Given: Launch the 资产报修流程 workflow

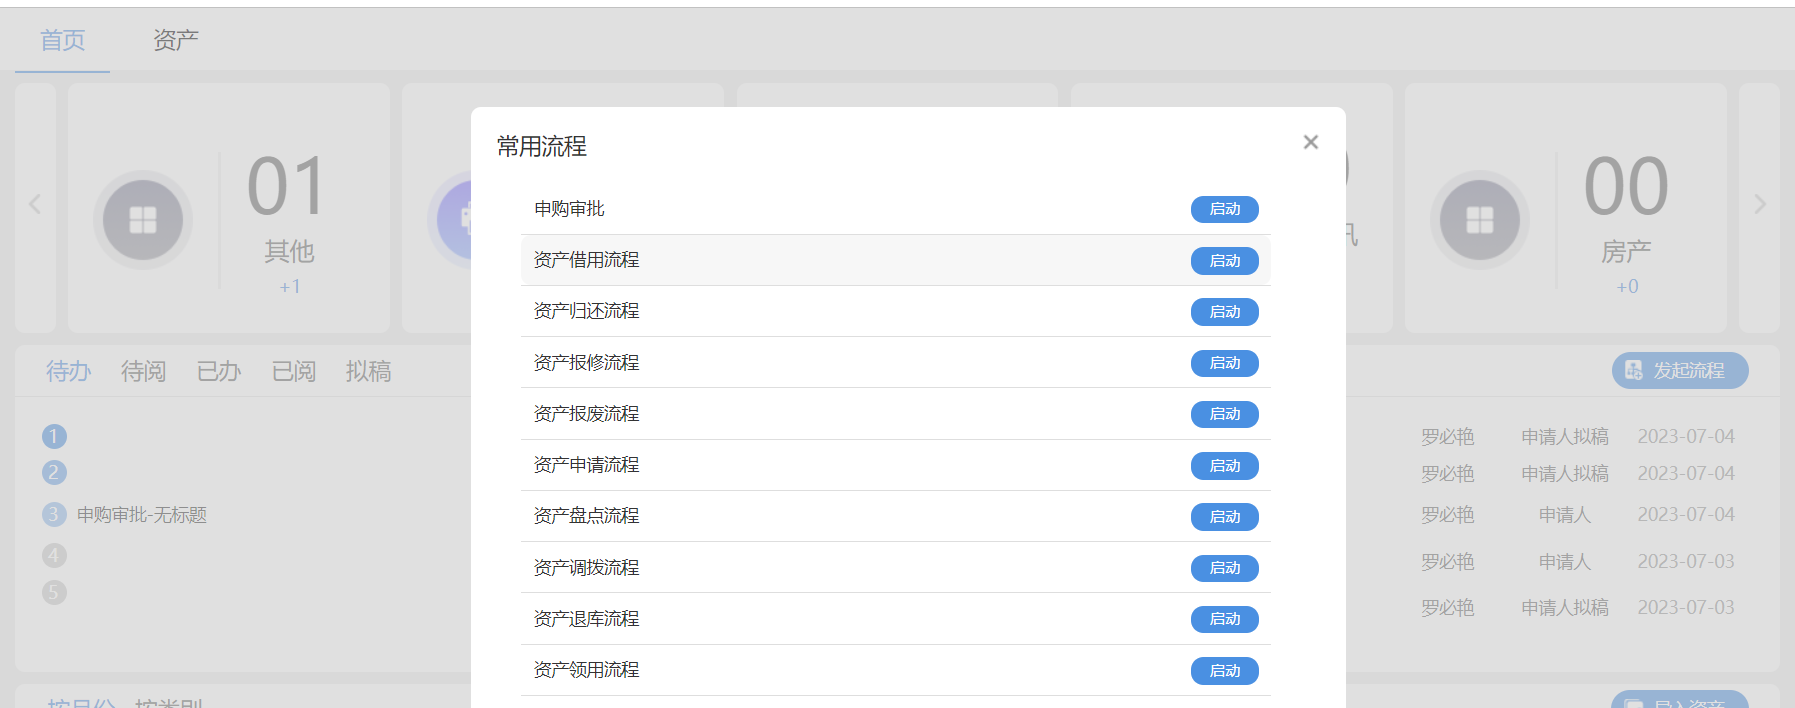Looking at the screenshot, I should click(x=1224, y=363).
